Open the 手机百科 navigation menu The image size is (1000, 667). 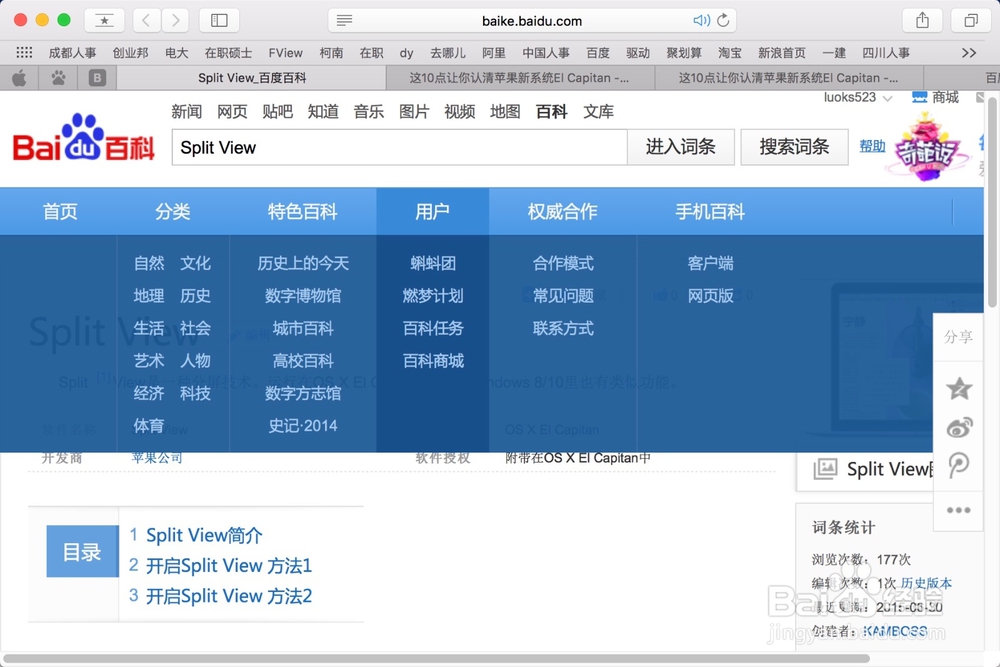pyautogui.click(x=709, y=211)
